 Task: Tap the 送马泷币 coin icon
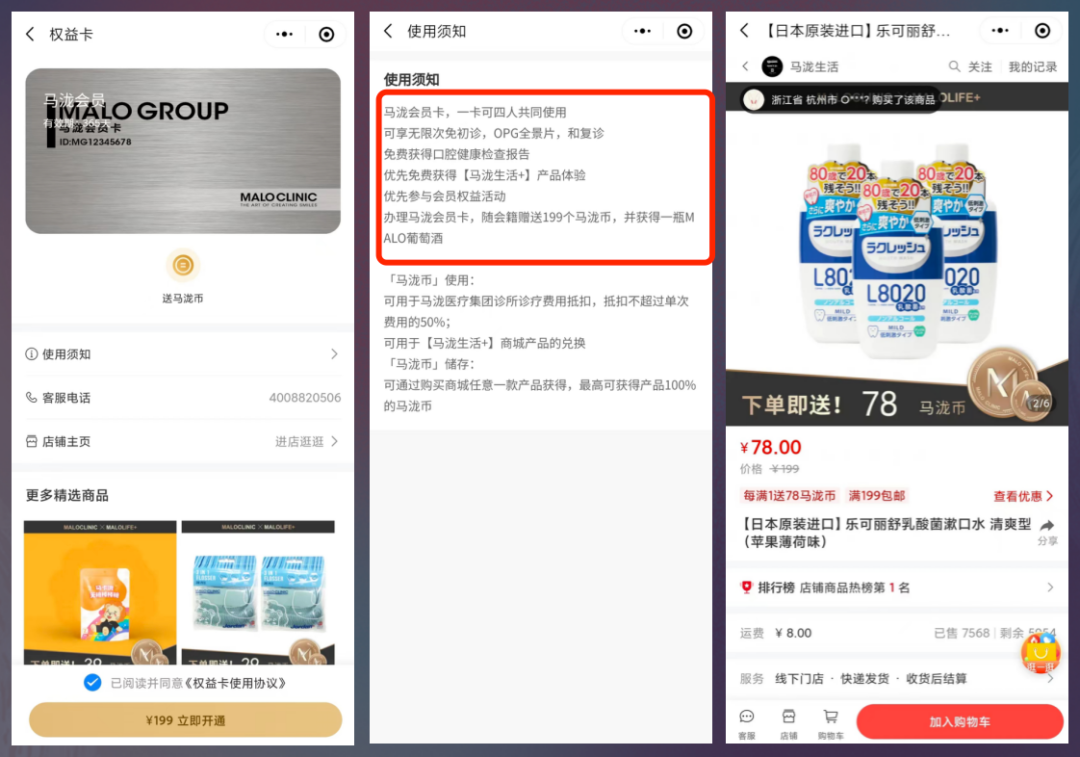(183, 266)
